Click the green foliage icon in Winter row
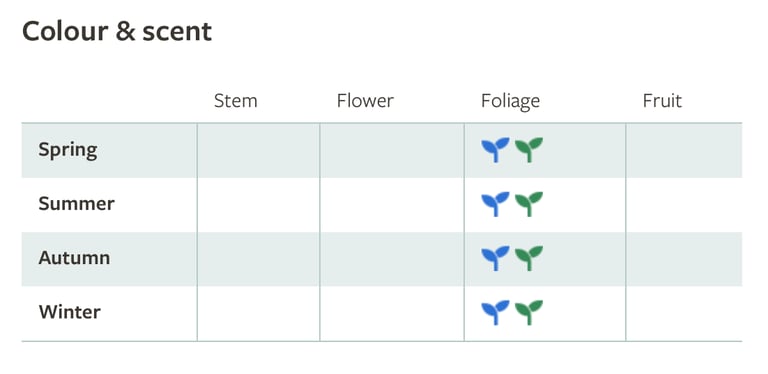 pos(529,312)
